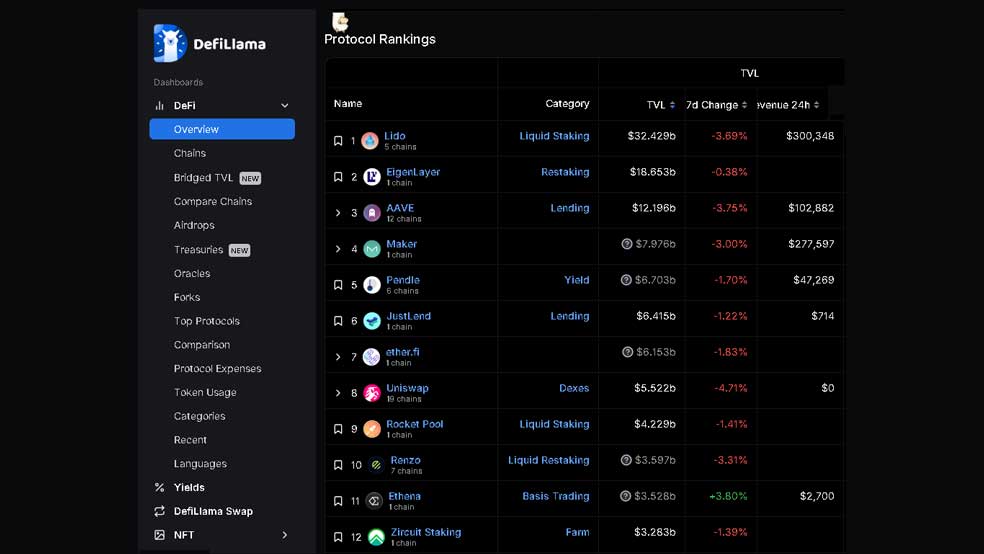Viewport: 984px width, 554px height.
Task: Collapse the DeFi sidebar section chevron
Action: tap(285, 105)
